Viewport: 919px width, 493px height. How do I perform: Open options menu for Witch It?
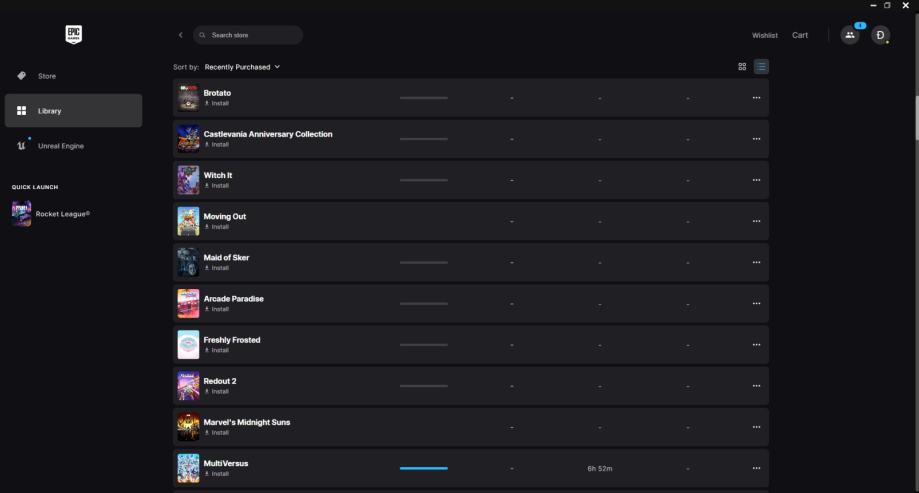point(756,180)
